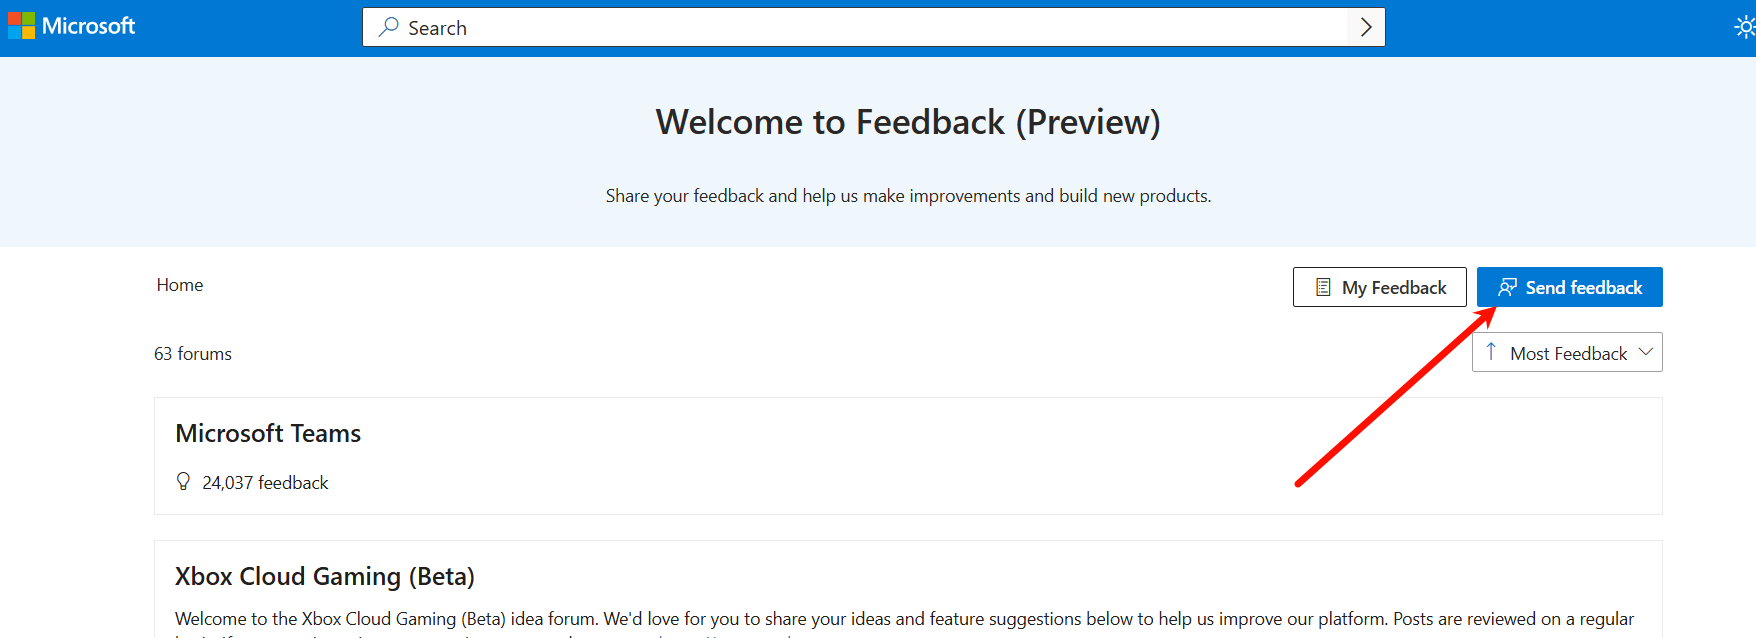Click the ascending sort arrow beside Most Feedback
Image resolution: width=1756 pixels, height=638 pixels.
tap(1492, 352)
